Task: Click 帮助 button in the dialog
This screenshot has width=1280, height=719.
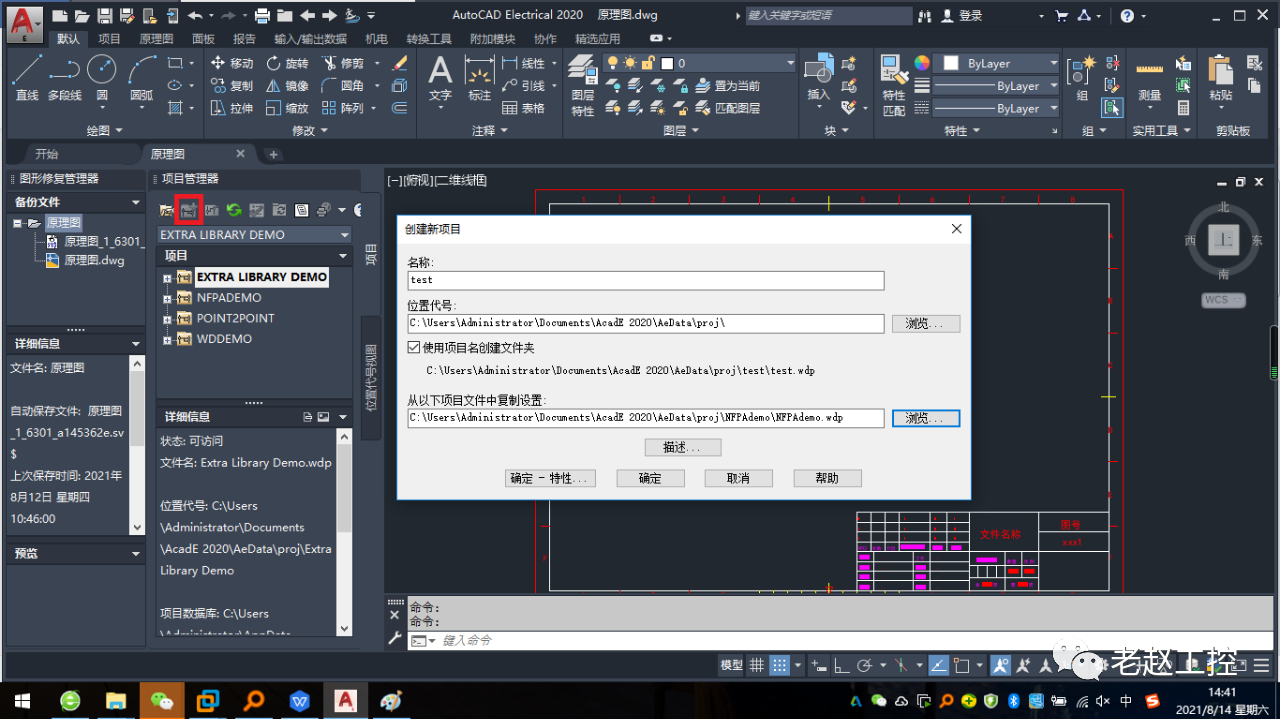Action: (827, 478)
